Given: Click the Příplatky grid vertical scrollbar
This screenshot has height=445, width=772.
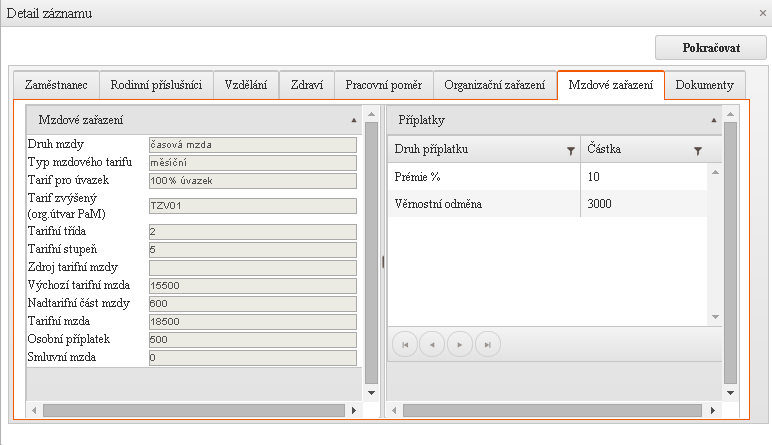Looking at the screenshot, I should pos(714,240).
